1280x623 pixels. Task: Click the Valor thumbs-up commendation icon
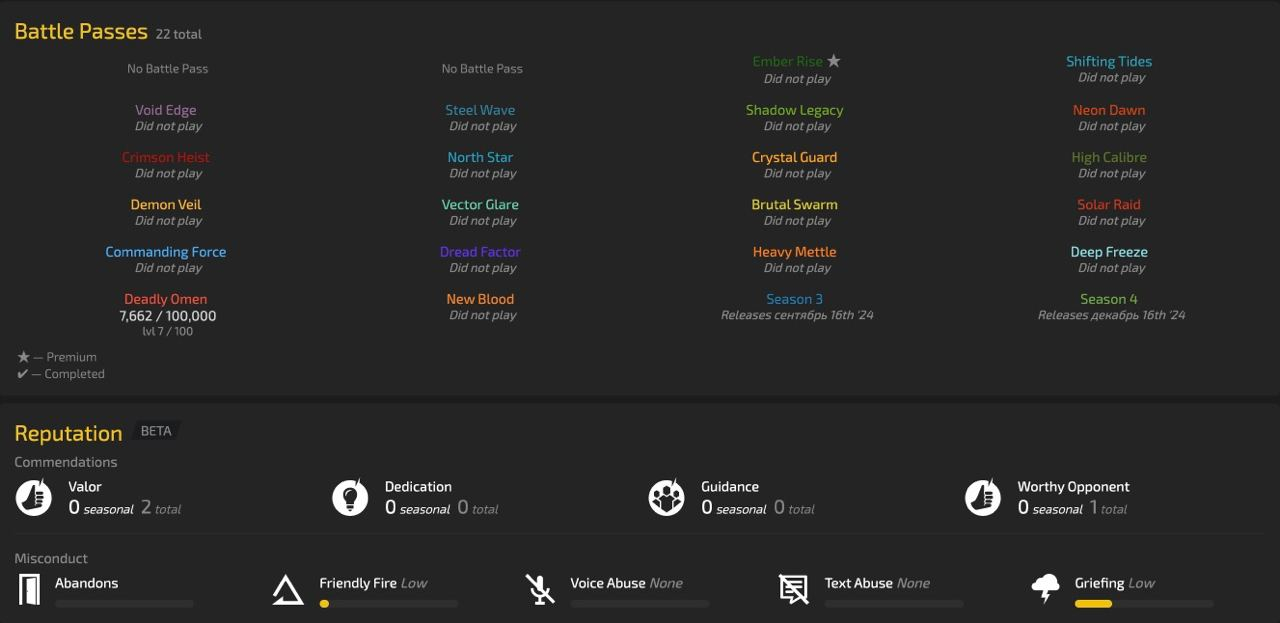33,497
